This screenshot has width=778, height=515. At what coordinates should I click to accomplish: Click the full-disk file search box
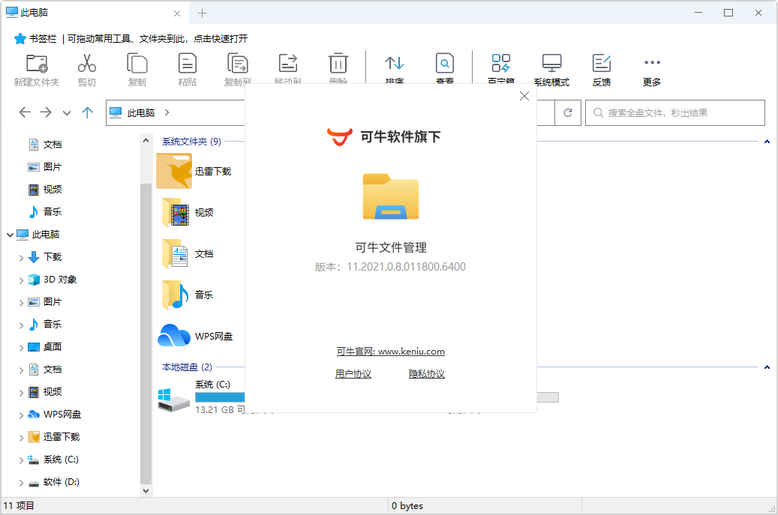pos(680,113)
